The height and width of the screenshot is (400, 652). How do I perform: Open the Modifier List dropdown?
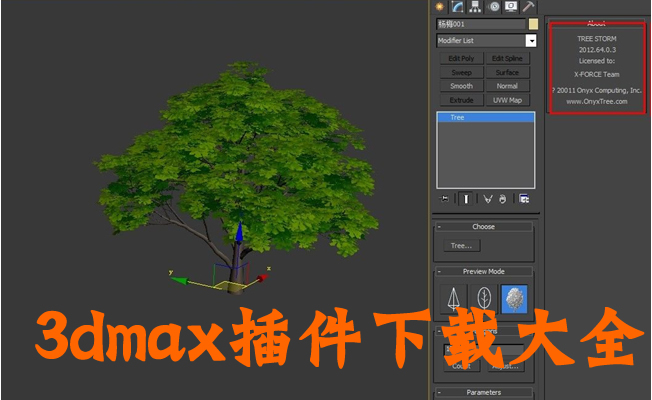pyautogui.click(x=531, y=41)
